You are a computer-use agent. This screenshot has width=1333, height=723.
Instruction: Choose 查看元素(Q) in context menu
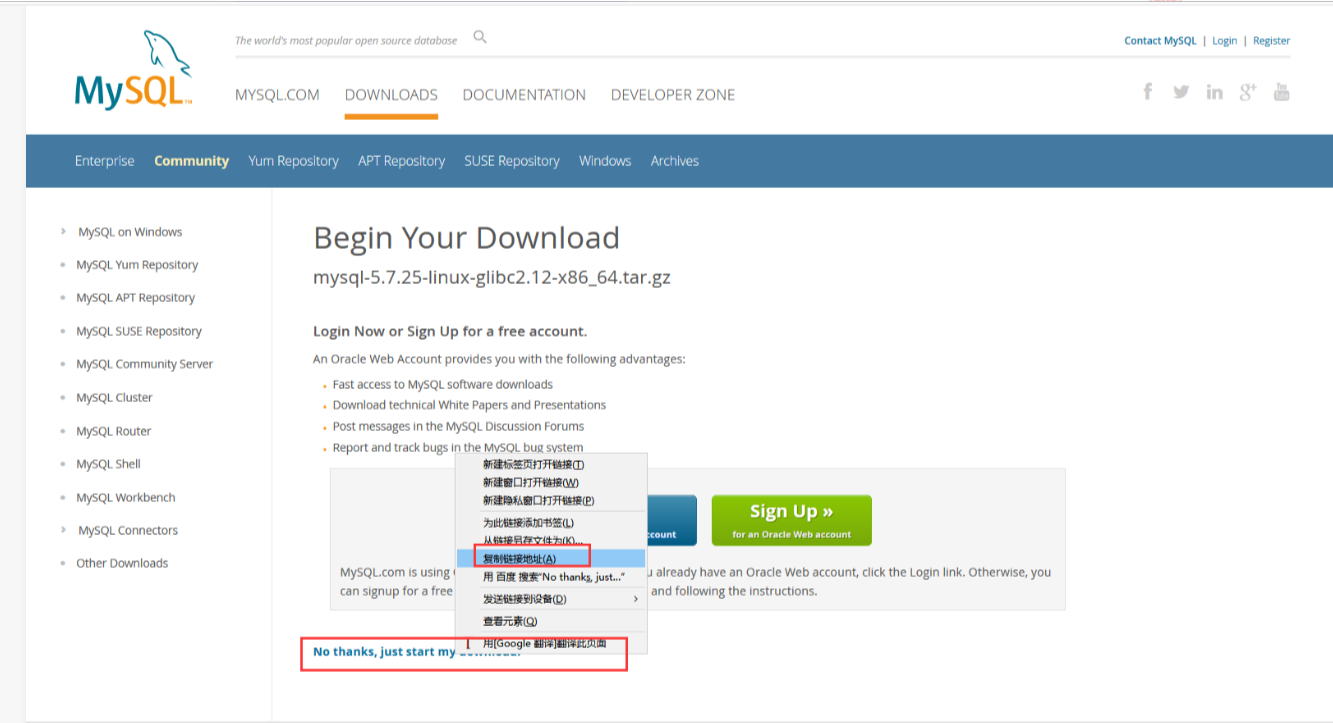pyautogui.click(x=551, y=621)
